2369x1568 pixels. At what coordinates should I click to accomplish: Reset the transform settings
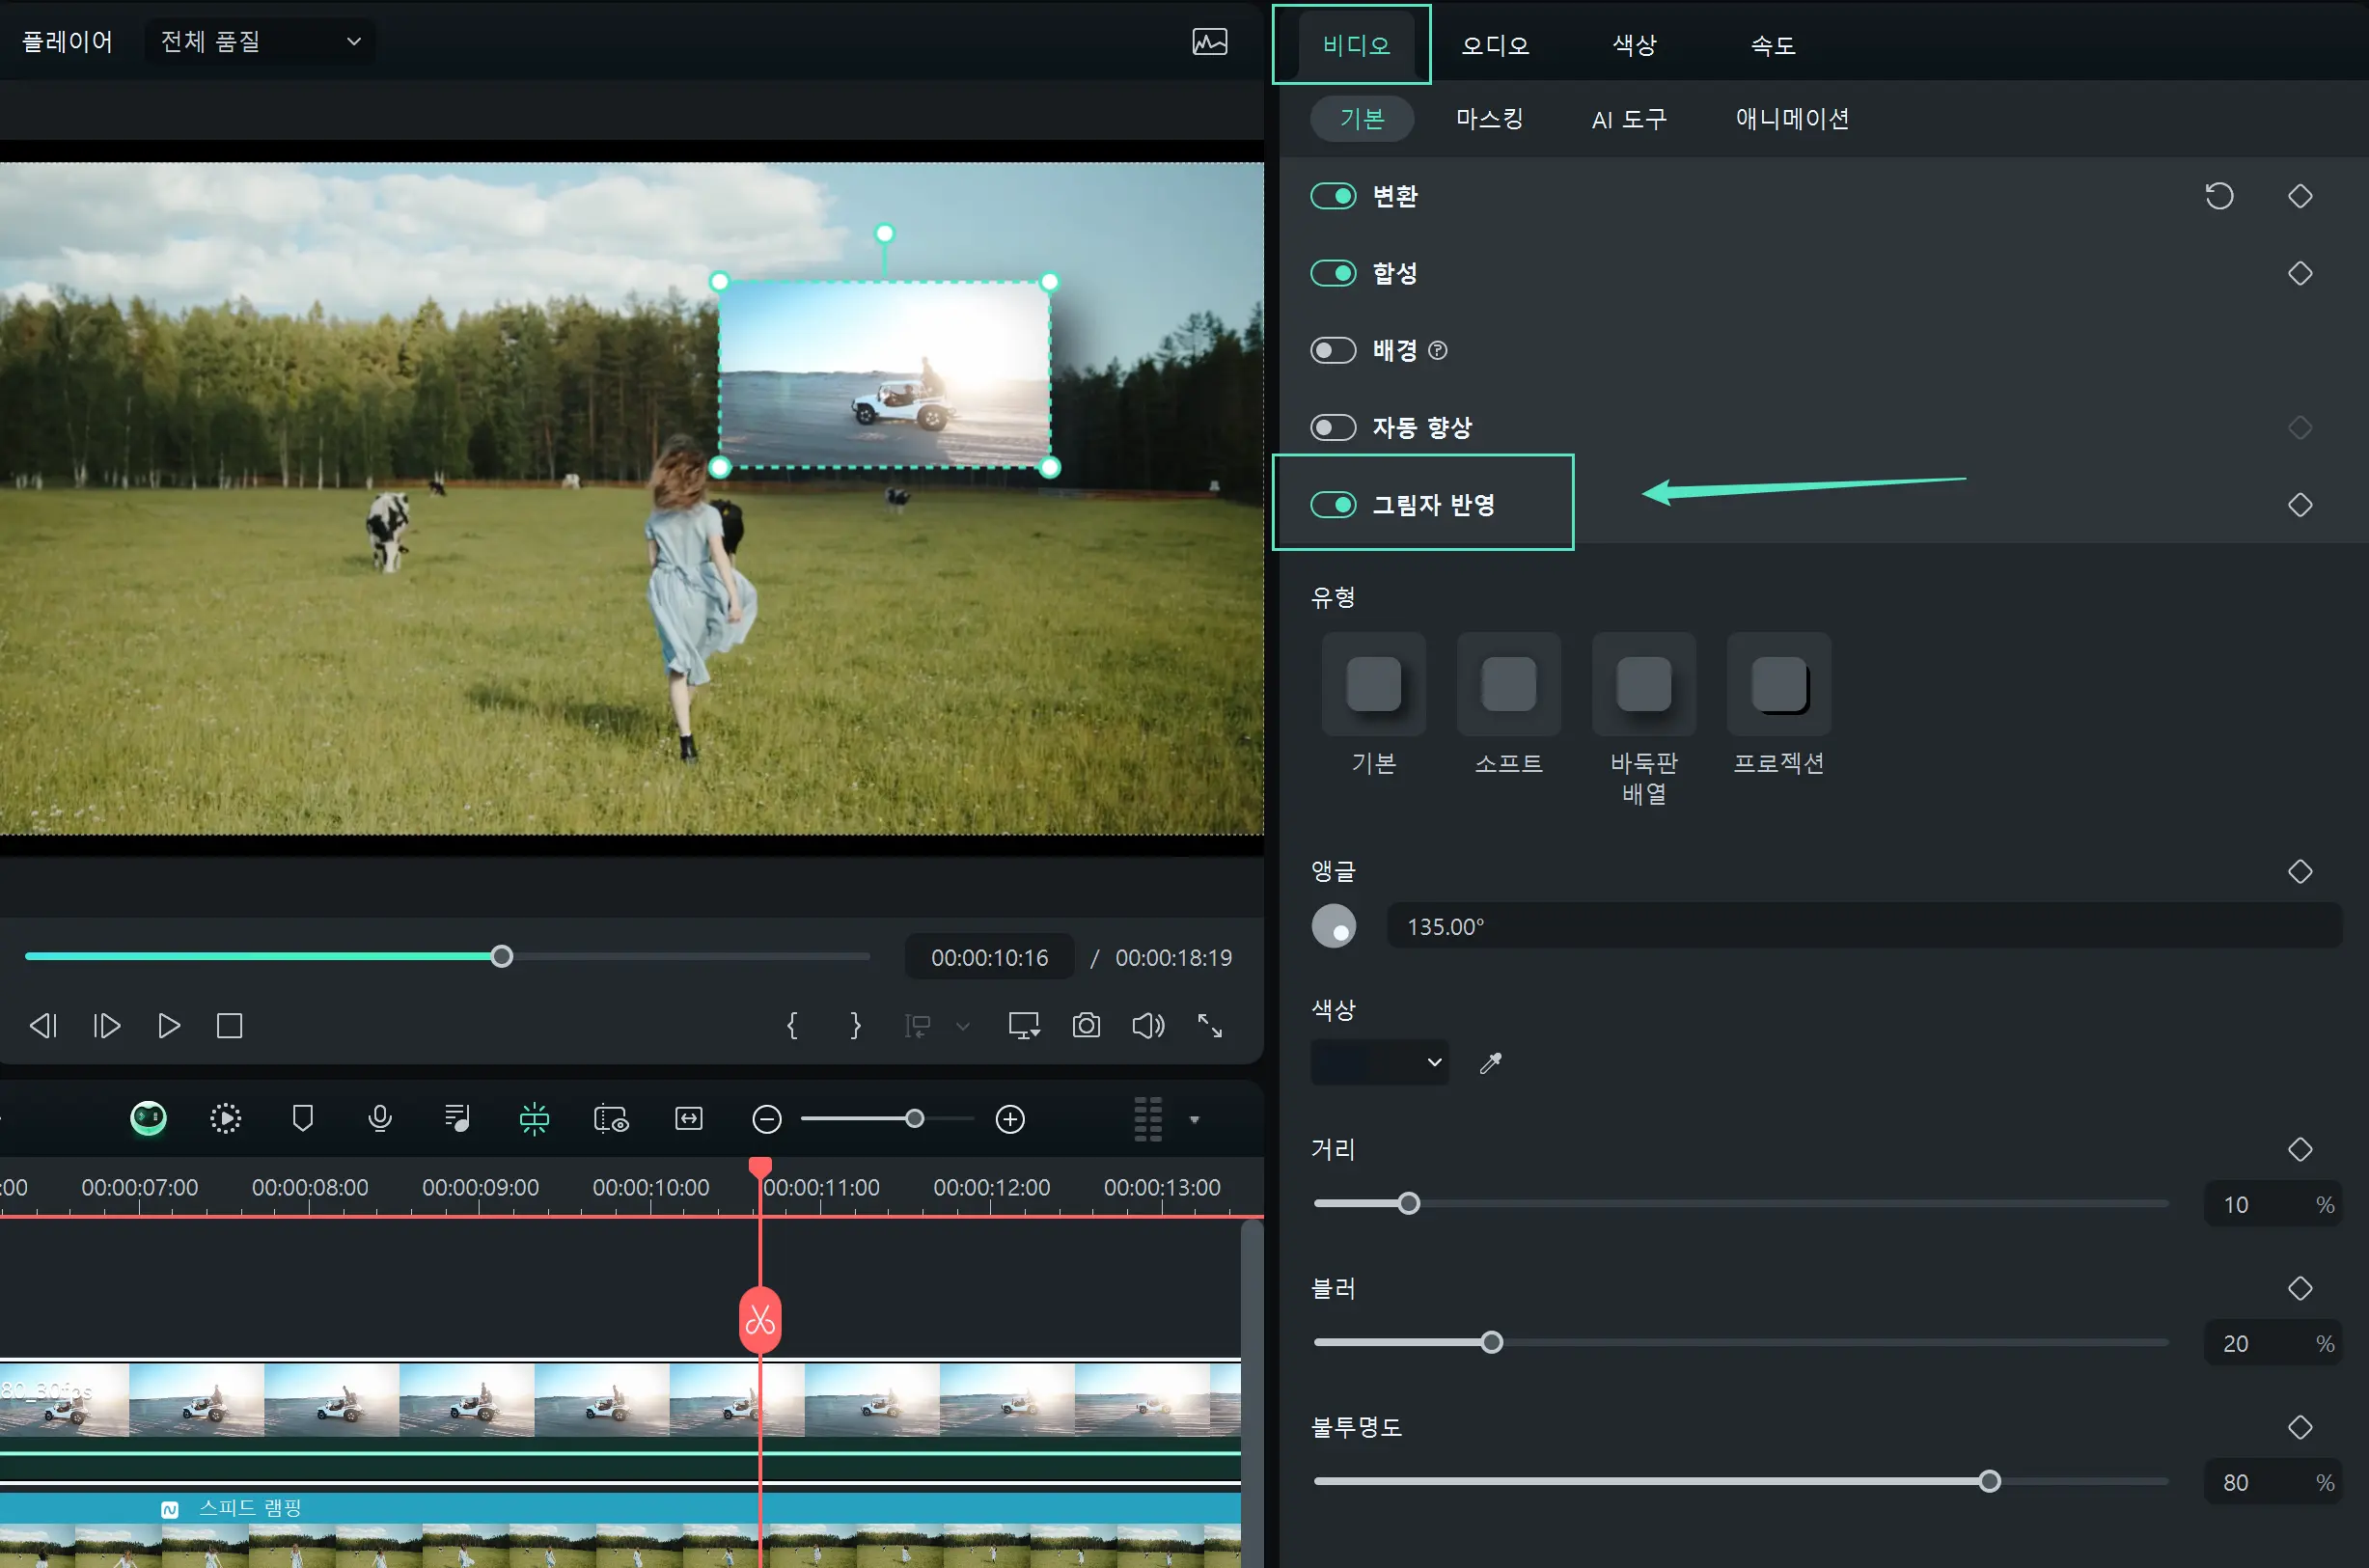tap(2219, 196)
